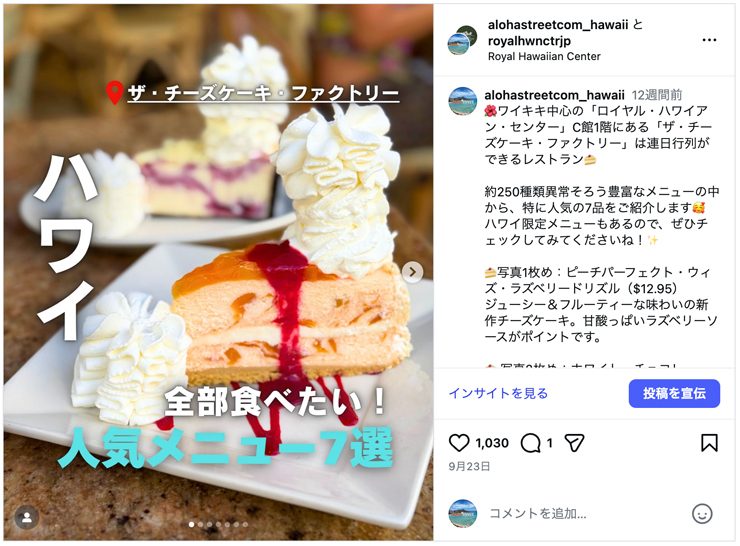Like the post with heart icon
Viewport: 740px width, 546px height.
tap(458, 443)
